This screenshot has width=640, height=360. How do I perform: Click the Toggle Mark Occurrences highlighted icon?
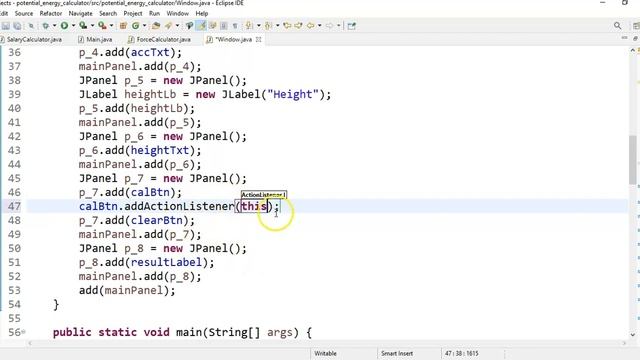[200, 26]
